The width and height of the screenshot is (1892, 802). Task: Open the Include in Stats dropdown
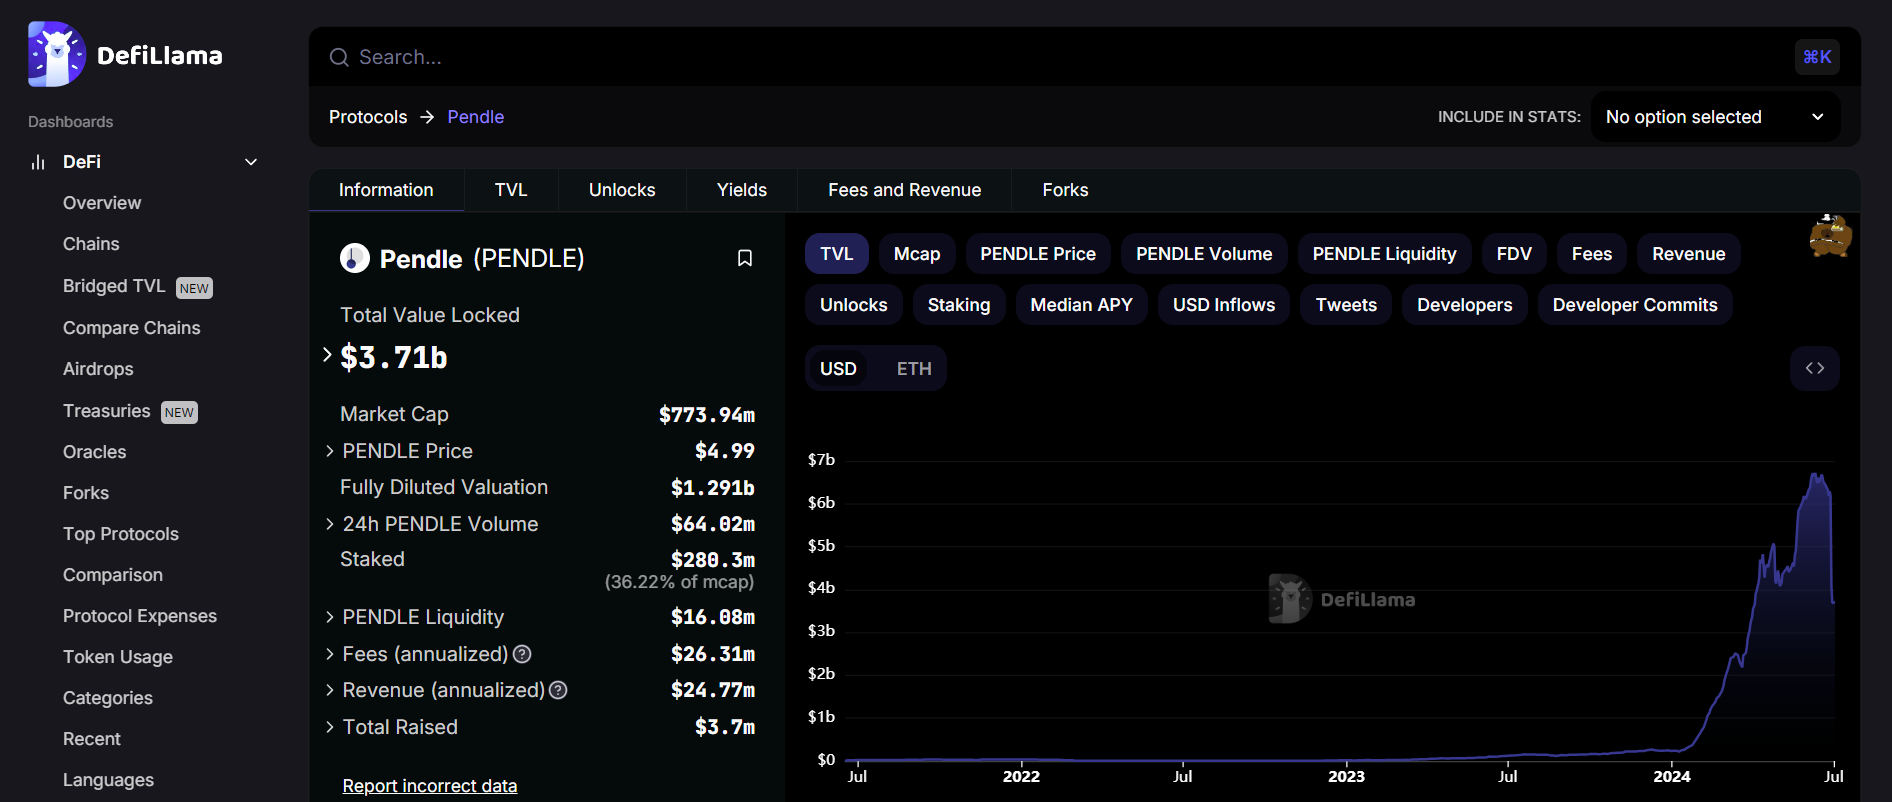point(1715,117)
